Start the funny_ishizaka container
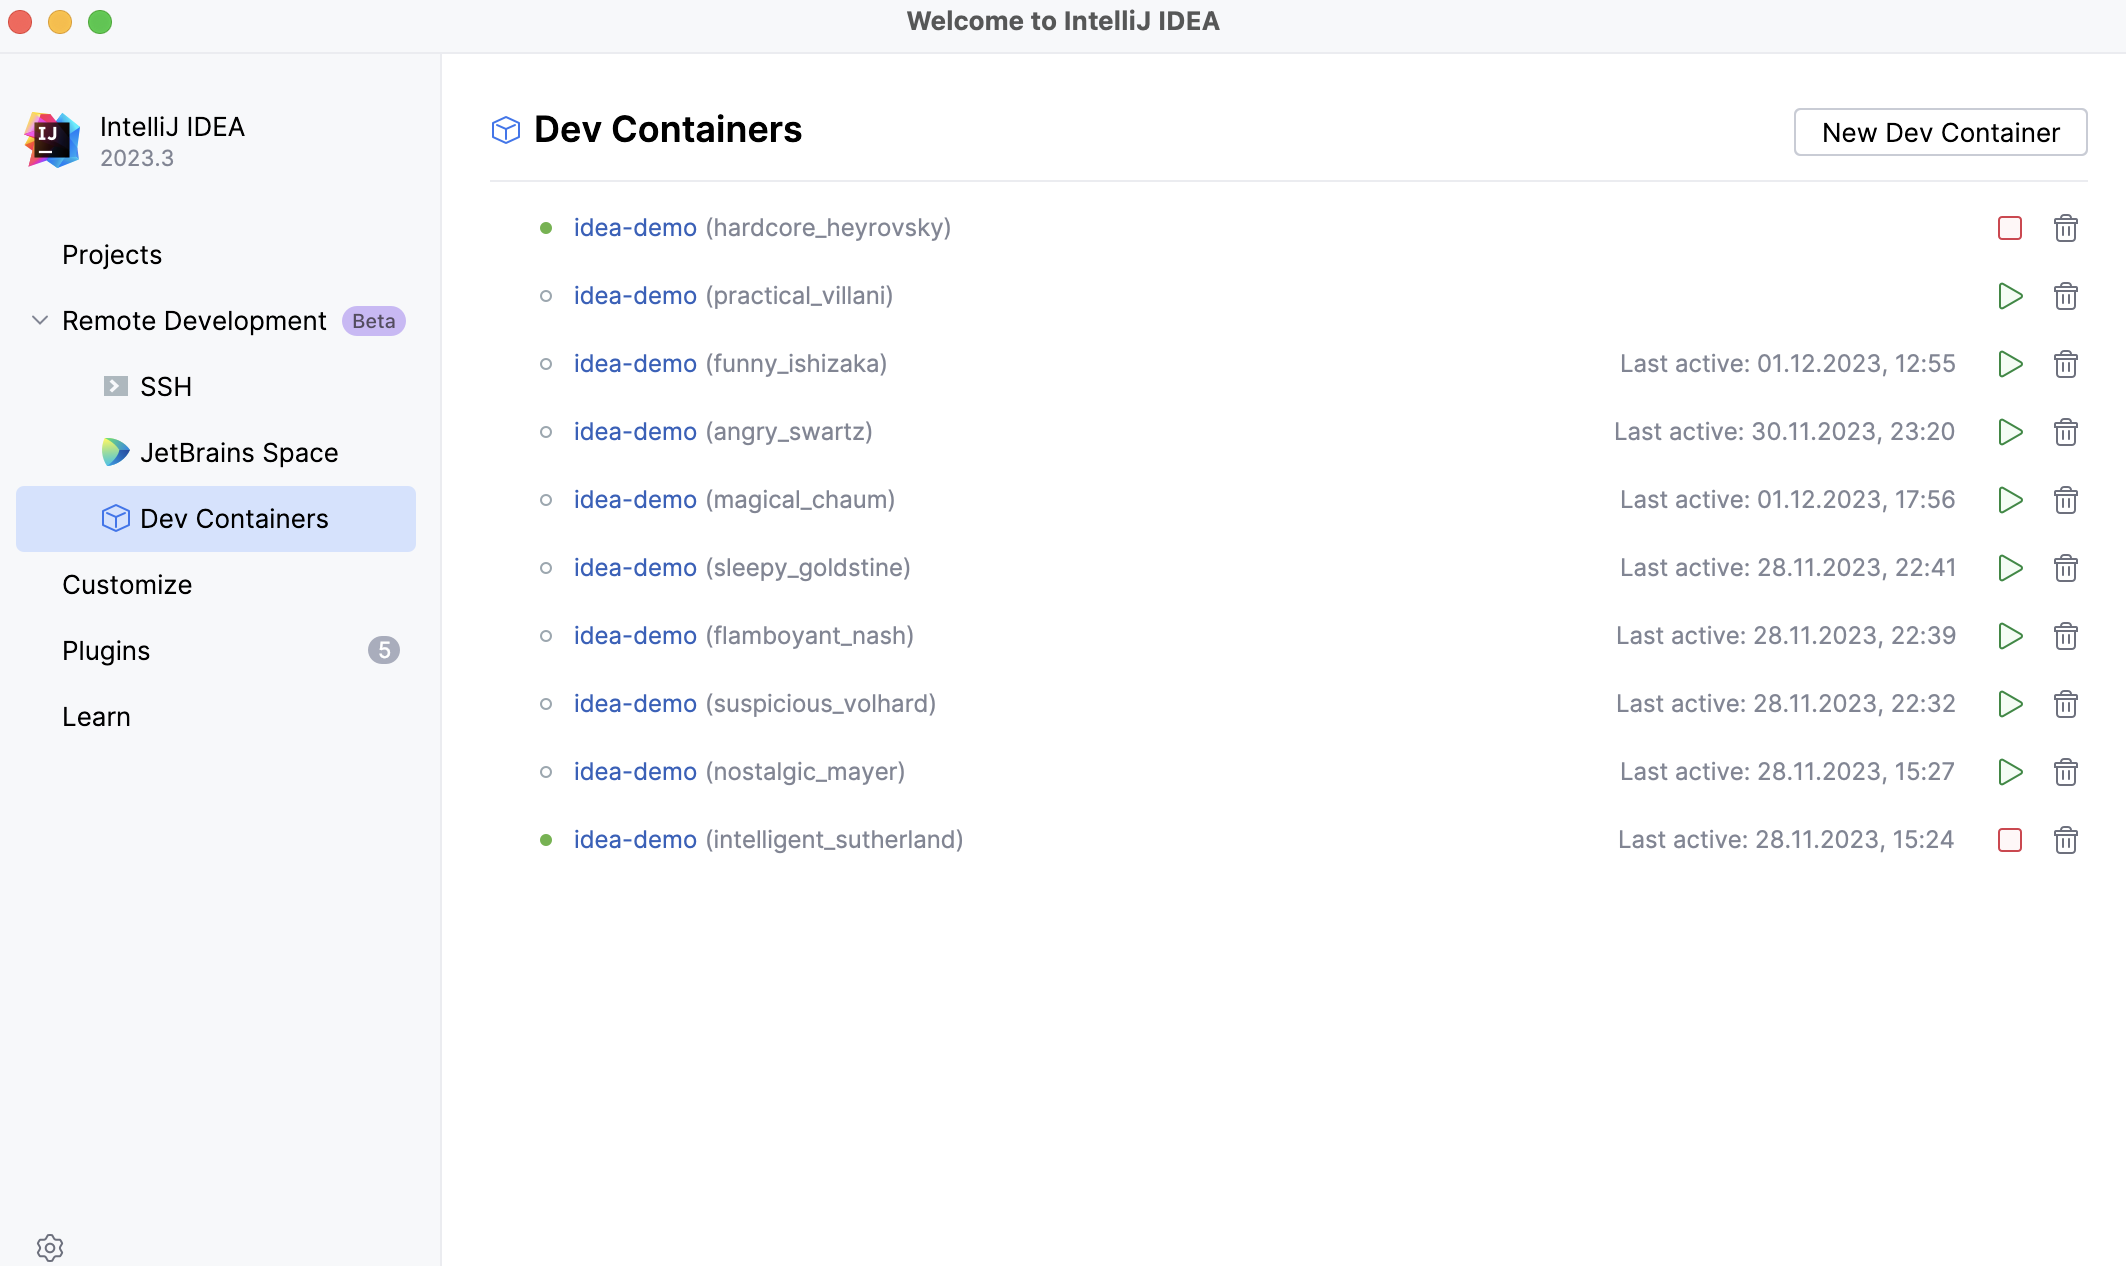This screenshot has height=1266, width=2126. 2010,364
